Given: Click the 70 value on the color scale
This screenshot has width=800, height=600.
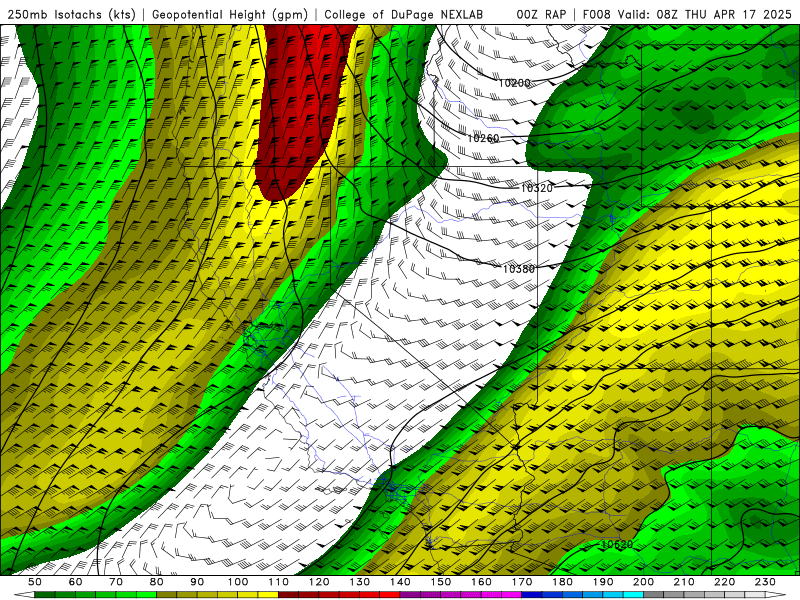Looking at the screenshot, I should pyautogui.click(x=116, y=582).
